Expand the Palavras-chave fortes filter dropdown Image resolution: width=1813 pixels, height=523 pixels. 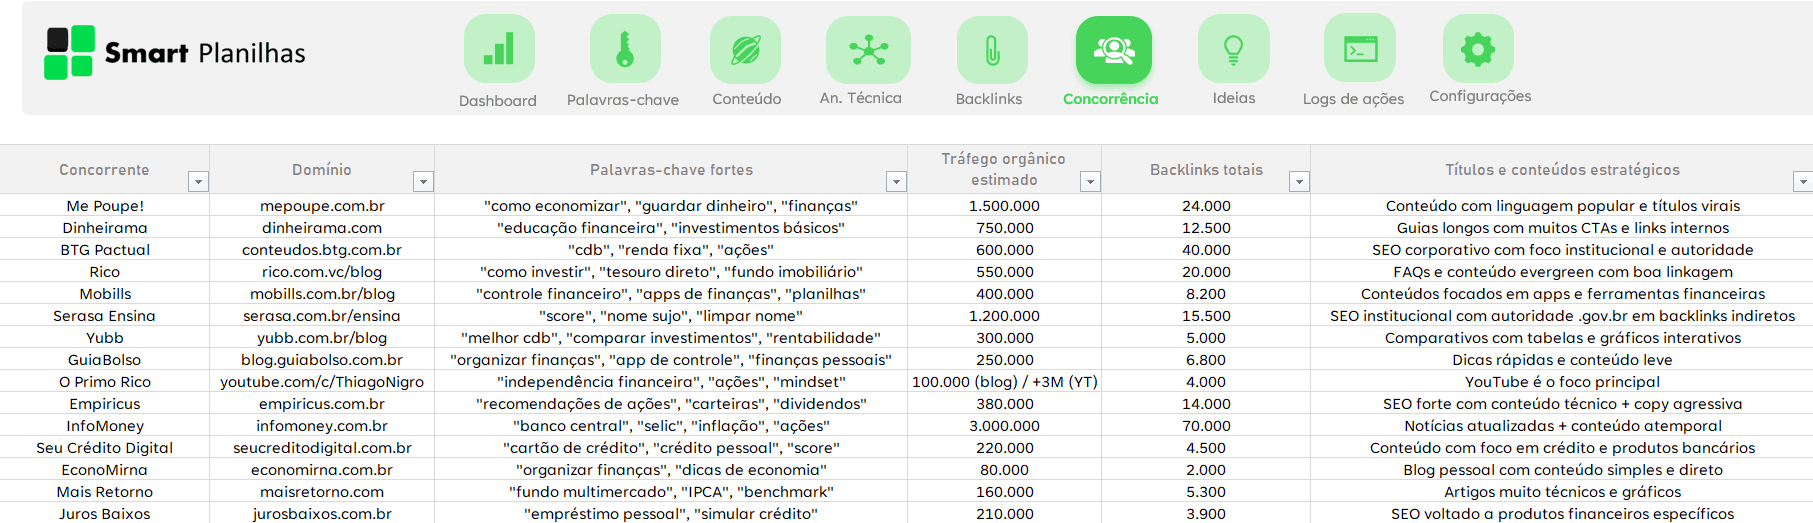click(896, 181)
